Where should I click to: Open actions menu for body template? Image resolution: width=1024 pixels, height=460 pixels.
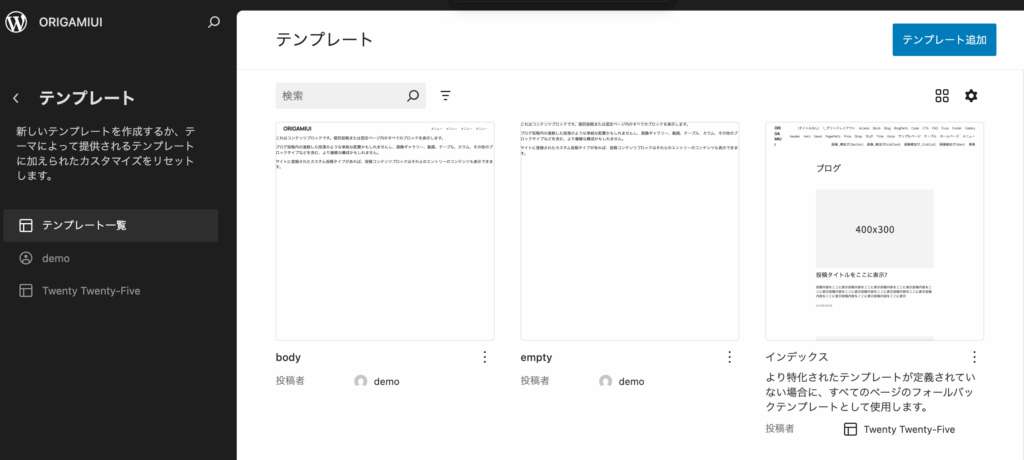click(x=485, y=357)
